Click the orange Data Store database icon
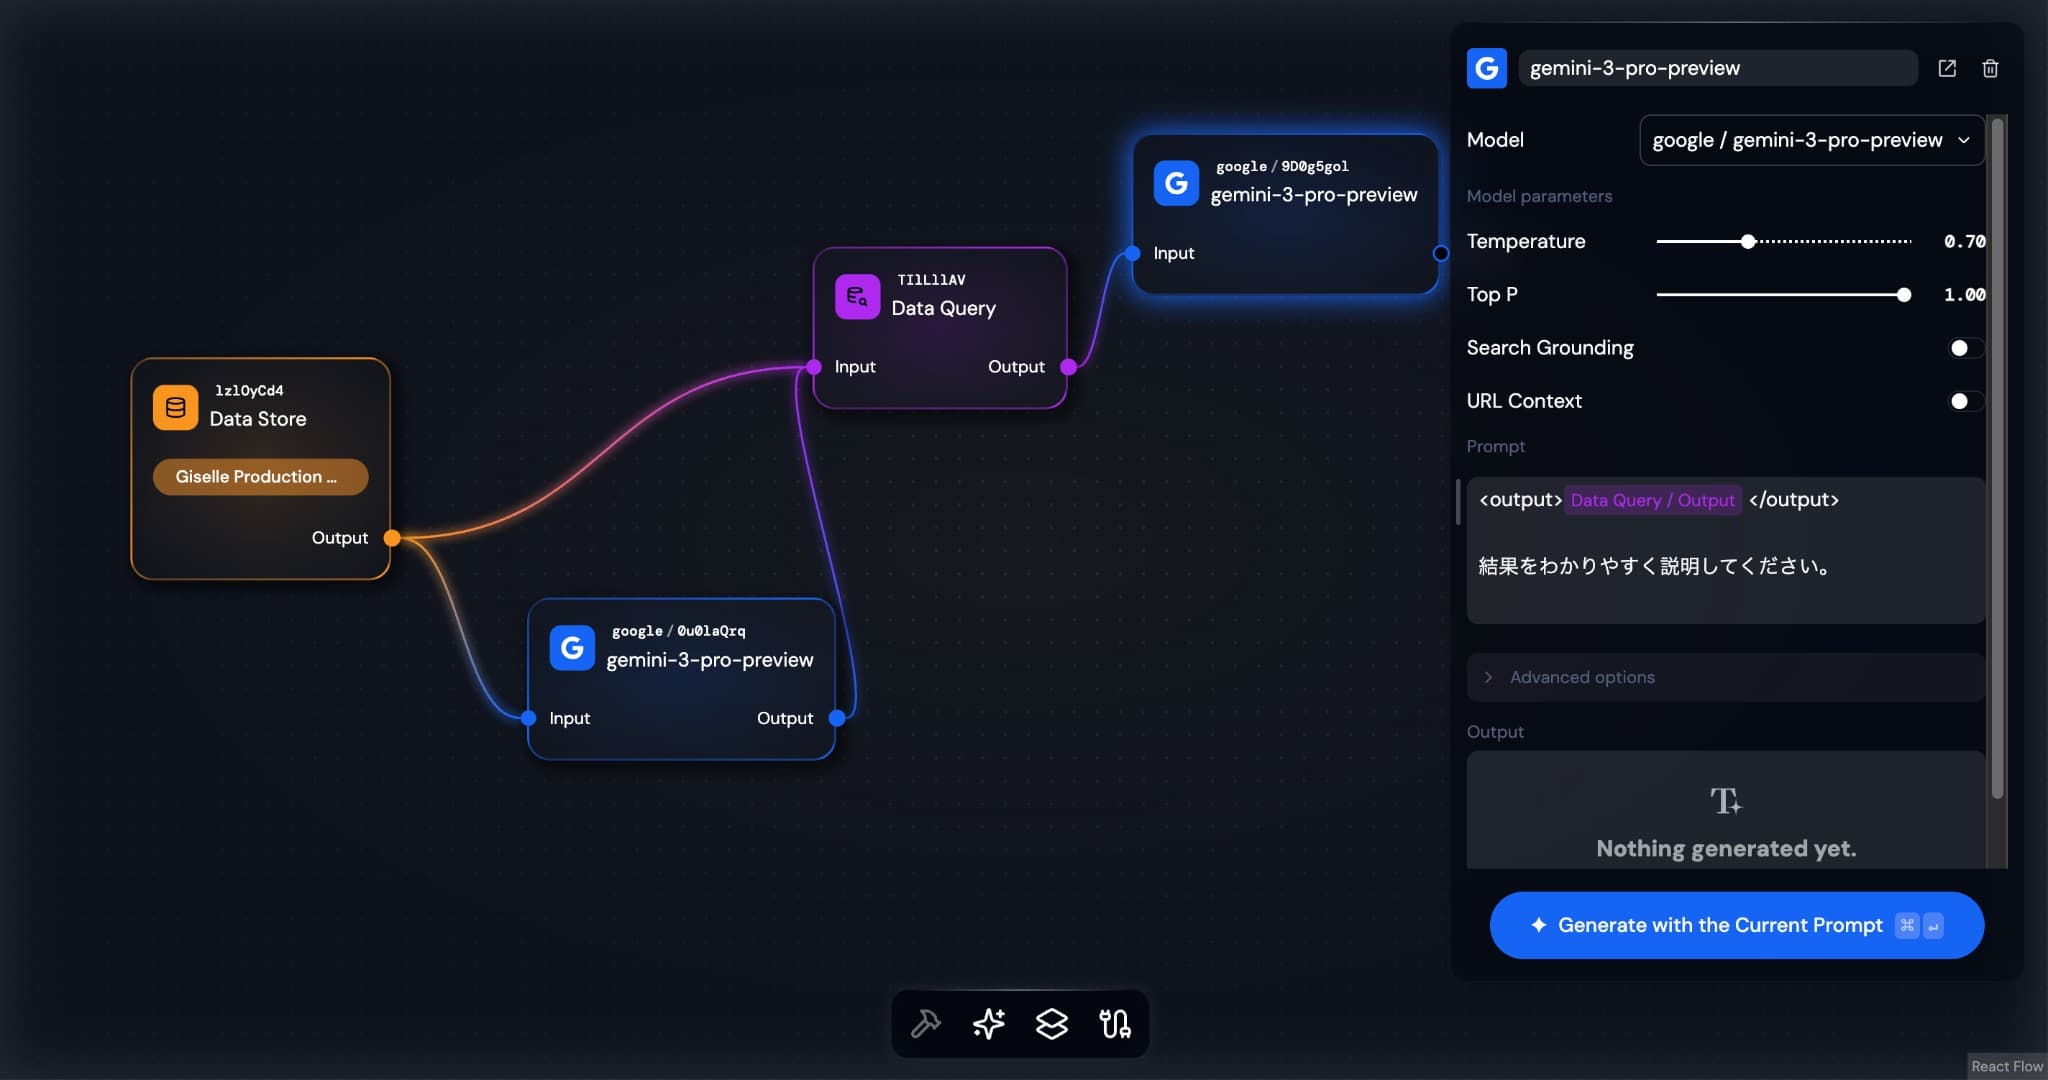2048x1080 pixels. (175, 407)
